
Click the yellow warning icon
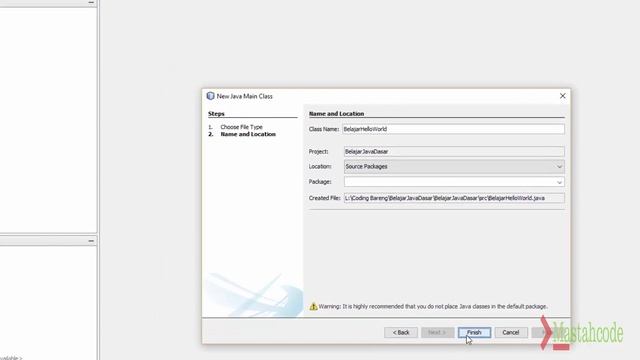(x=313, y=306)
